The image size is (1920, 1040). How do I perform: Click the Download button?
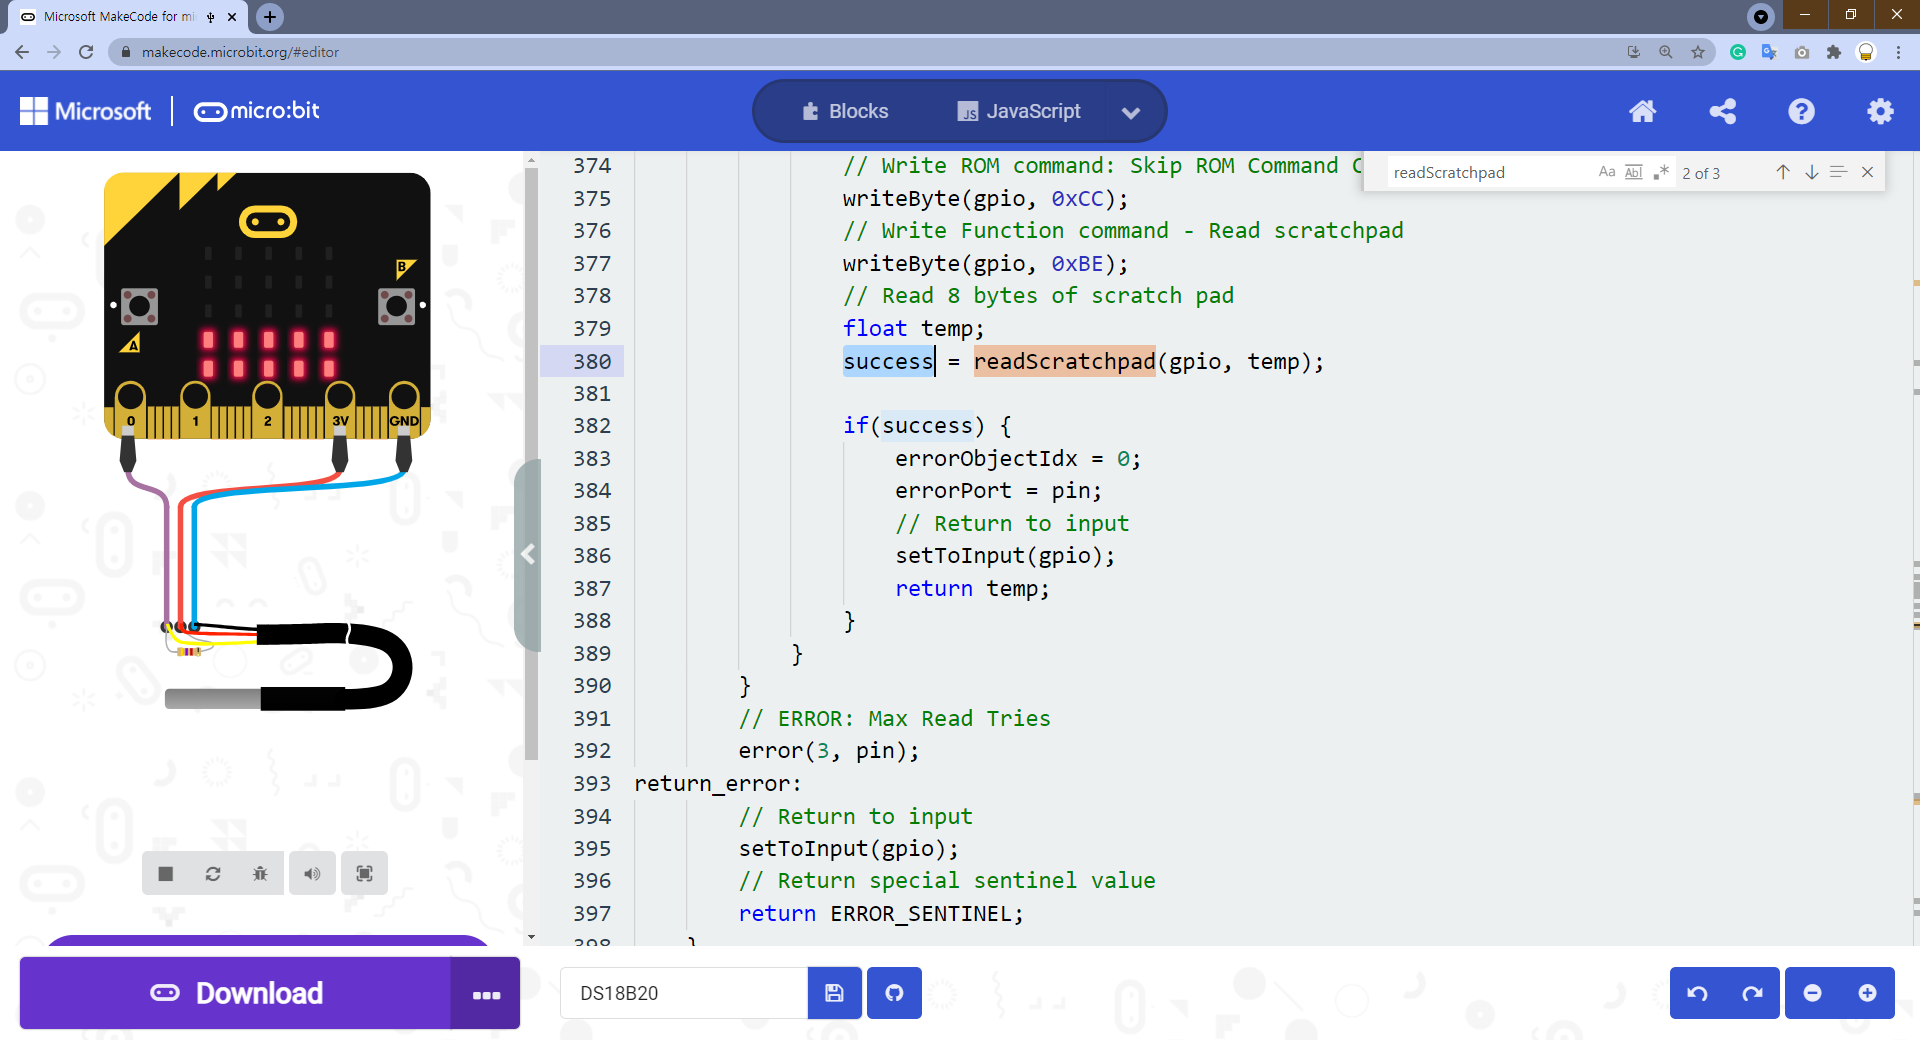[237, 992]
